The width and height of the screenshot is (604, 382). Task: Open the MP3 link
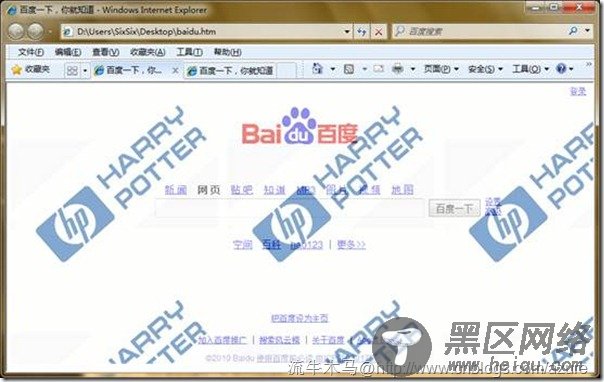pos(306,190)
